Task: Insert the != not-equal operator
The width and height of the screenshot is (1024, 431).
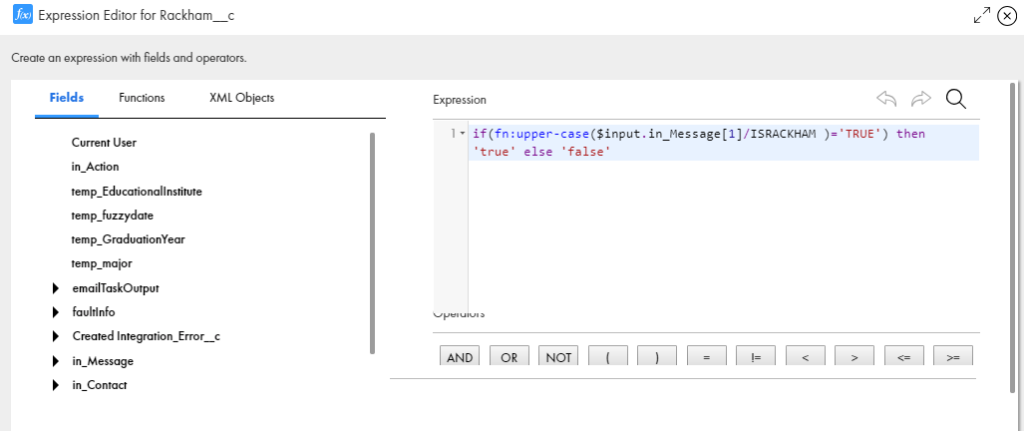Action: pyautogui.click(x=755, y=357)
